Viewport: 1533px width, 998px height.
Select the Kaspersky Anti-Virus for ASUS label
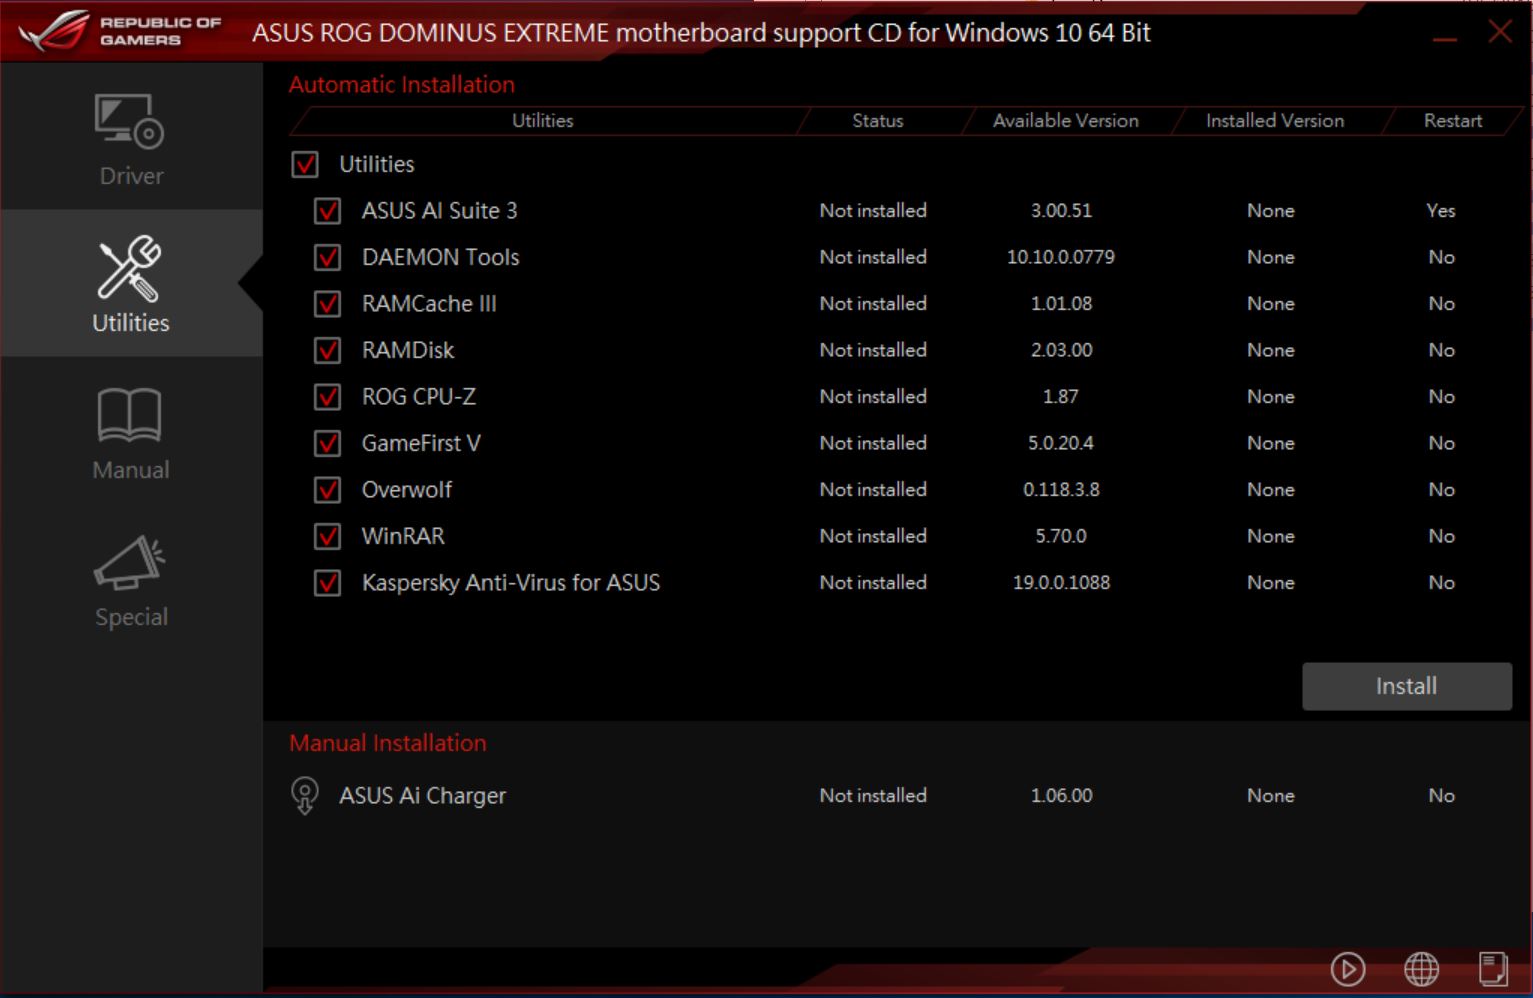[x=511, y=583]
